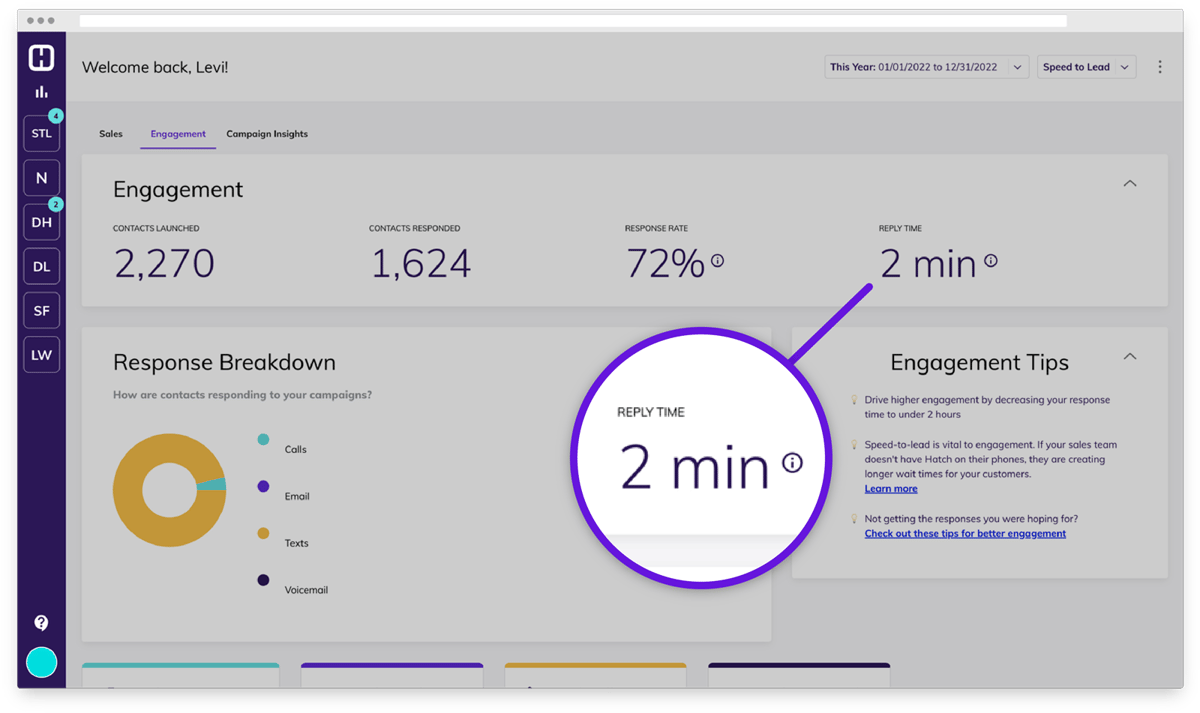Collapse the Engagement panel
Image resolution: width=1200 pixels, height=713 pixels.
click(x=1130, y=184)
